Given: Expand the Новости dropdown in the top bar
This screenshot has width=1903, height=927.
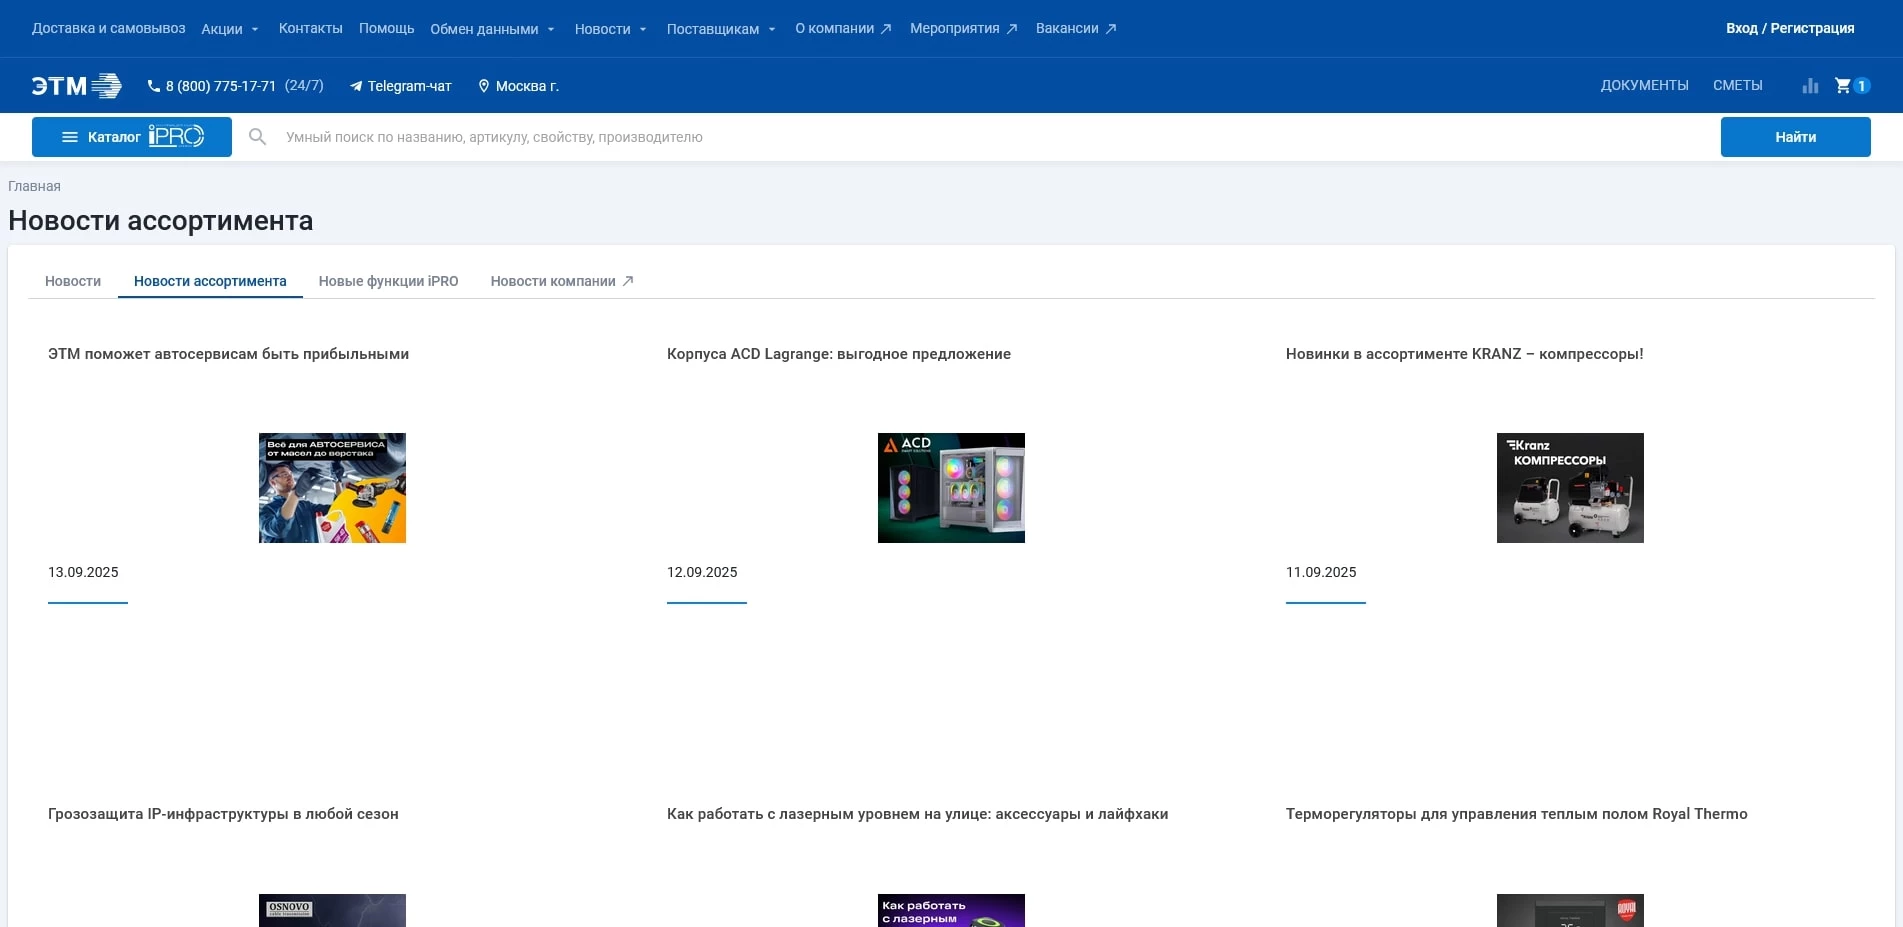Looking at the screenshot, I should coord(611,29).
